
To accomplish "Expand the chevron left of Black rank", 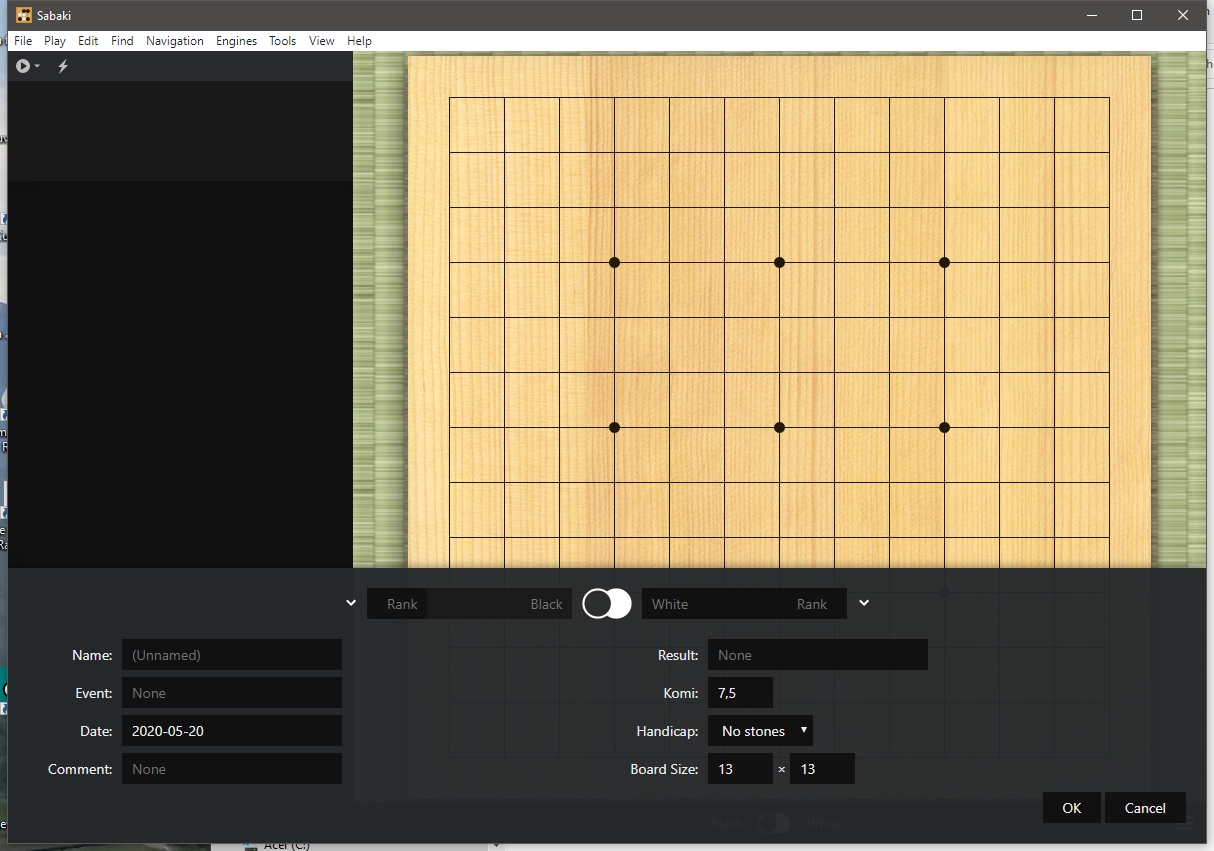I will (x=350, y=603).
